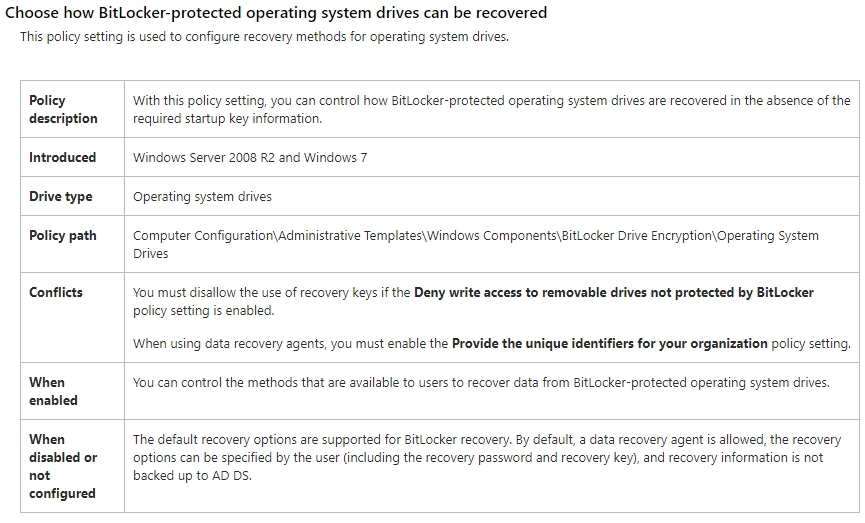Select the Drive type row label
The height and width of the screenshot is (523, 865).
(61, 196)
